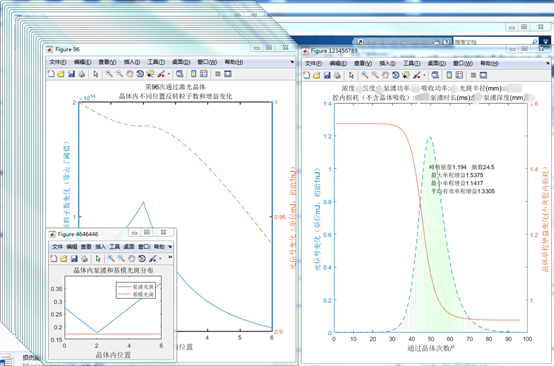554x366 pixels.
Task: Expand Brush dropdown arrow in Figure 123456789
Action: point(424,76)
